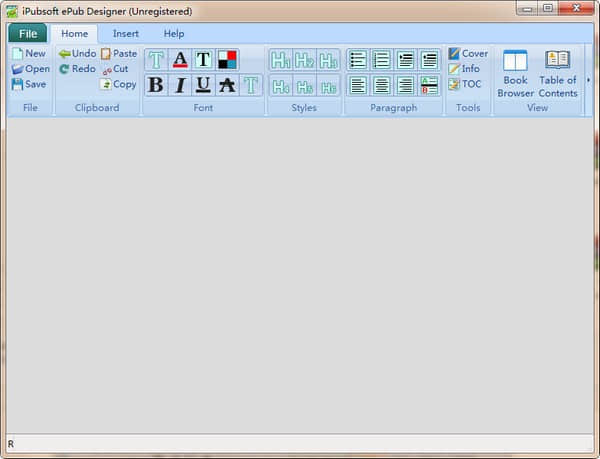Expand the ribbon overflow arrow
The height and width of the screenshot is (459, 600).
pyautogui.click(x=589, y=80)
